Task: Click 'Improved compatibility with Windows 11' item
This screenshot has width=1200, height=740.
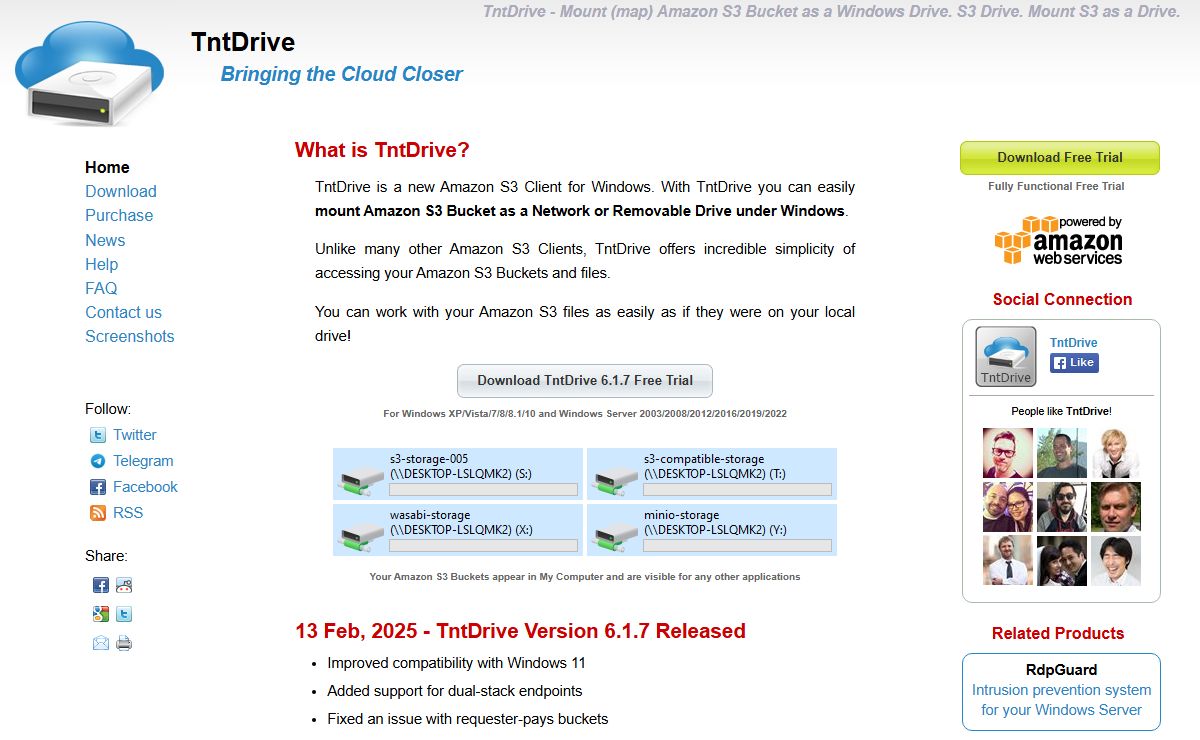Action: (456, 663)
